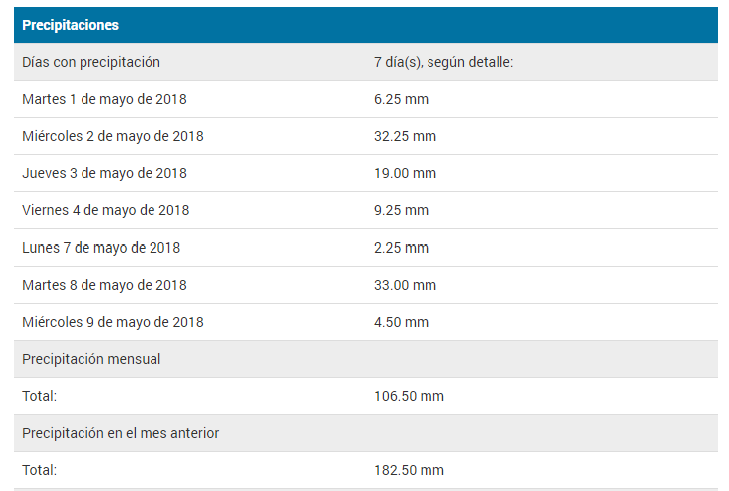Screen dimensions: 729x491
Task: Click the 182.50 mm previous month total
Action: pyautogui.click(x=408, y=470)
